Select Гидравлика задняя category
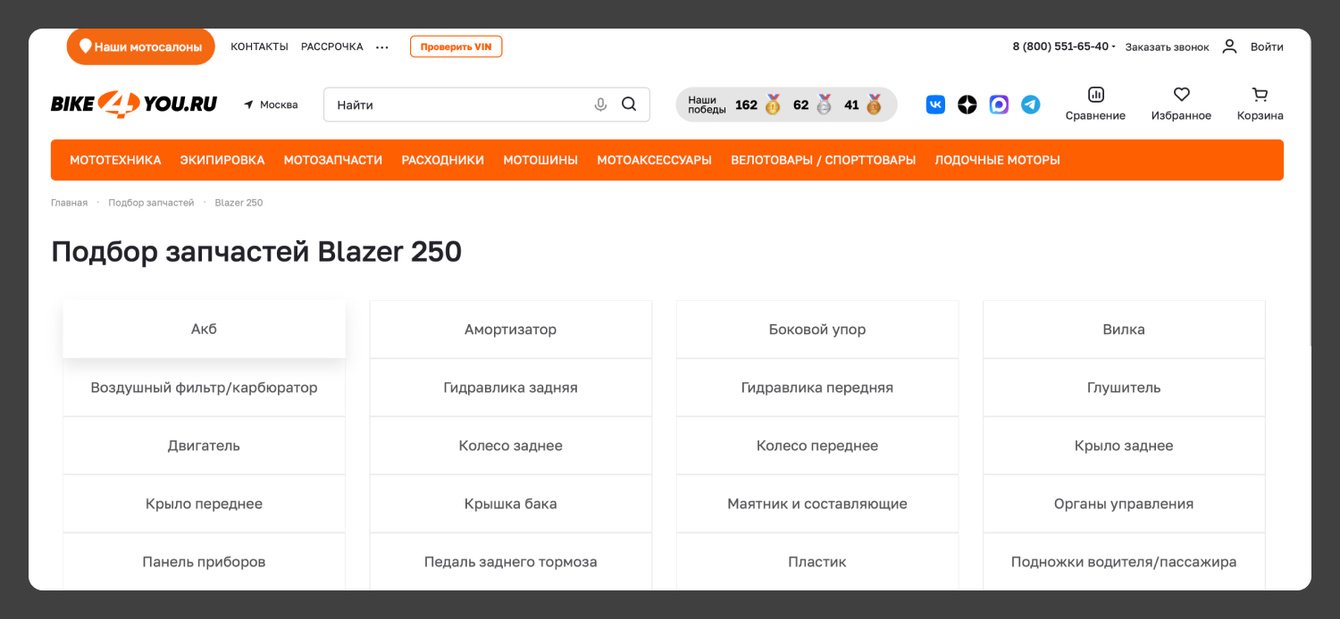The height and width of the screenshot is (619, 1340). [510, 387]
